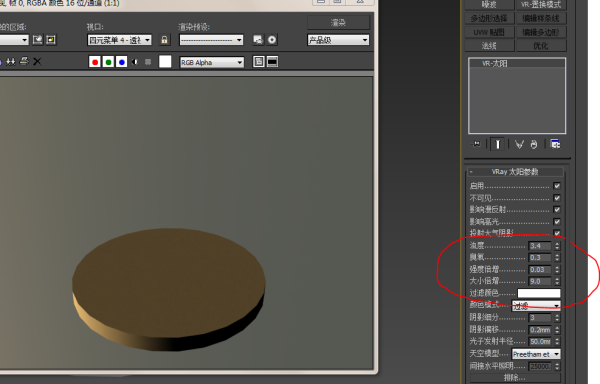Click the 光子发射半径 value field
The image size is (600, 384).
(540, 341)
